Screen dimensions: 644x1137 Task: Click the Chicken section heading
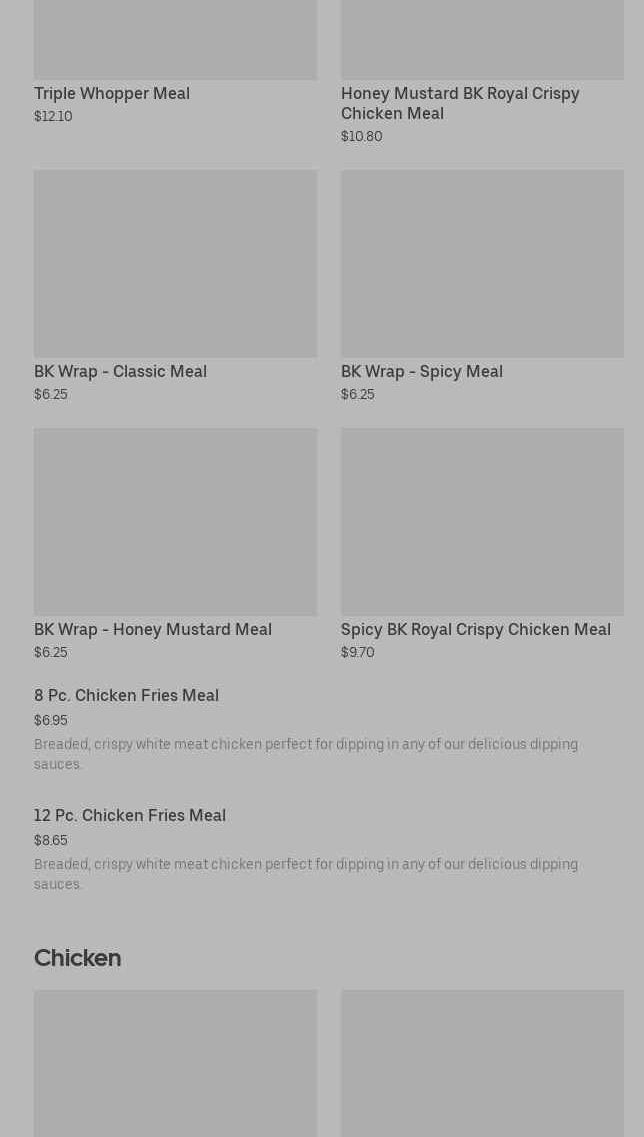click(x=78, y=958)
